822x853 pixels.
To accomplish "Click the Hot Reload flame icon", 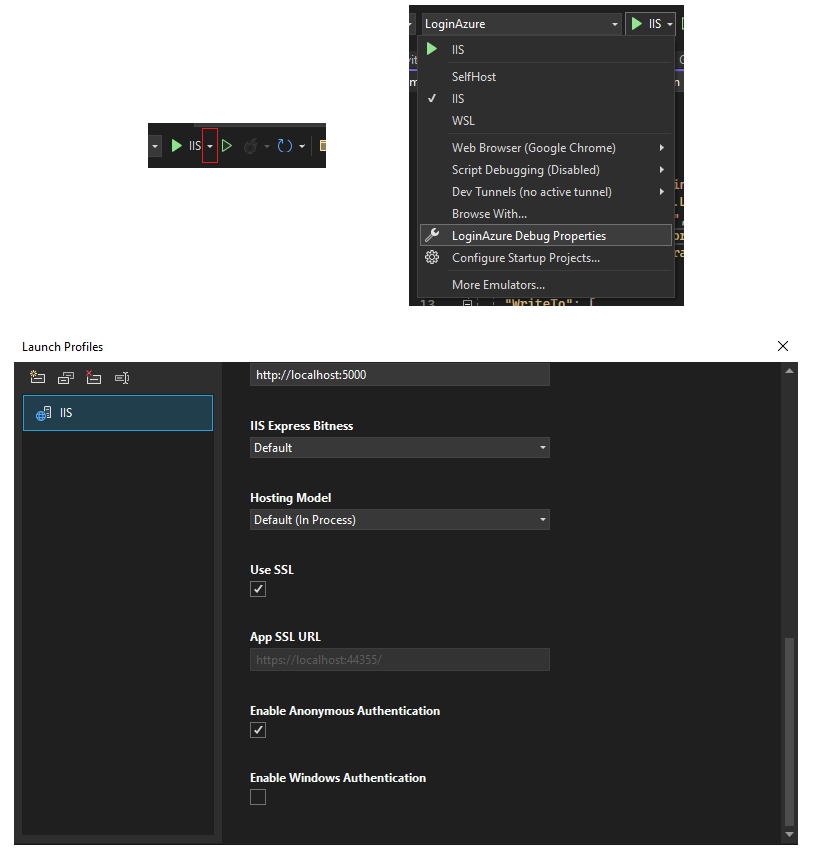I will coord(250,146).
